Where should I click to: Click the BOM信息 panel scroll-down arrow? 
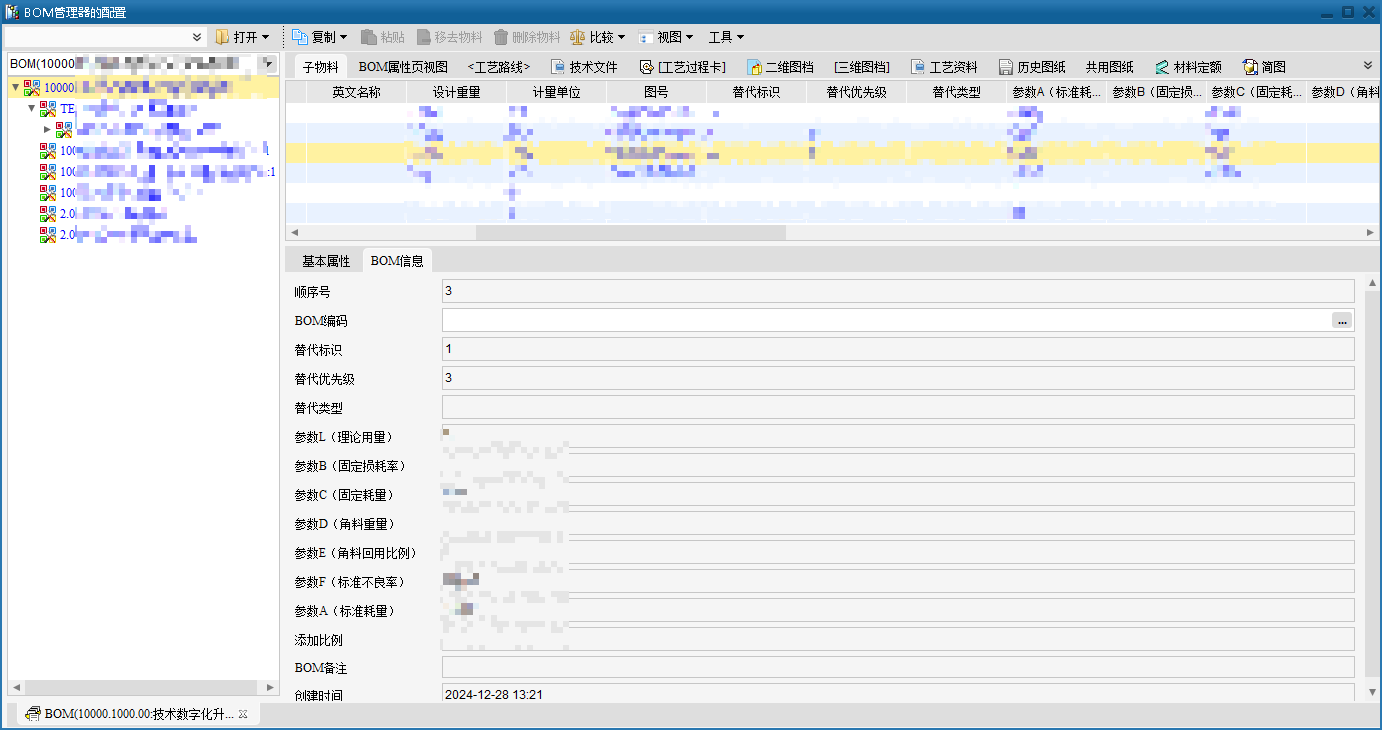coord(1371,692)
